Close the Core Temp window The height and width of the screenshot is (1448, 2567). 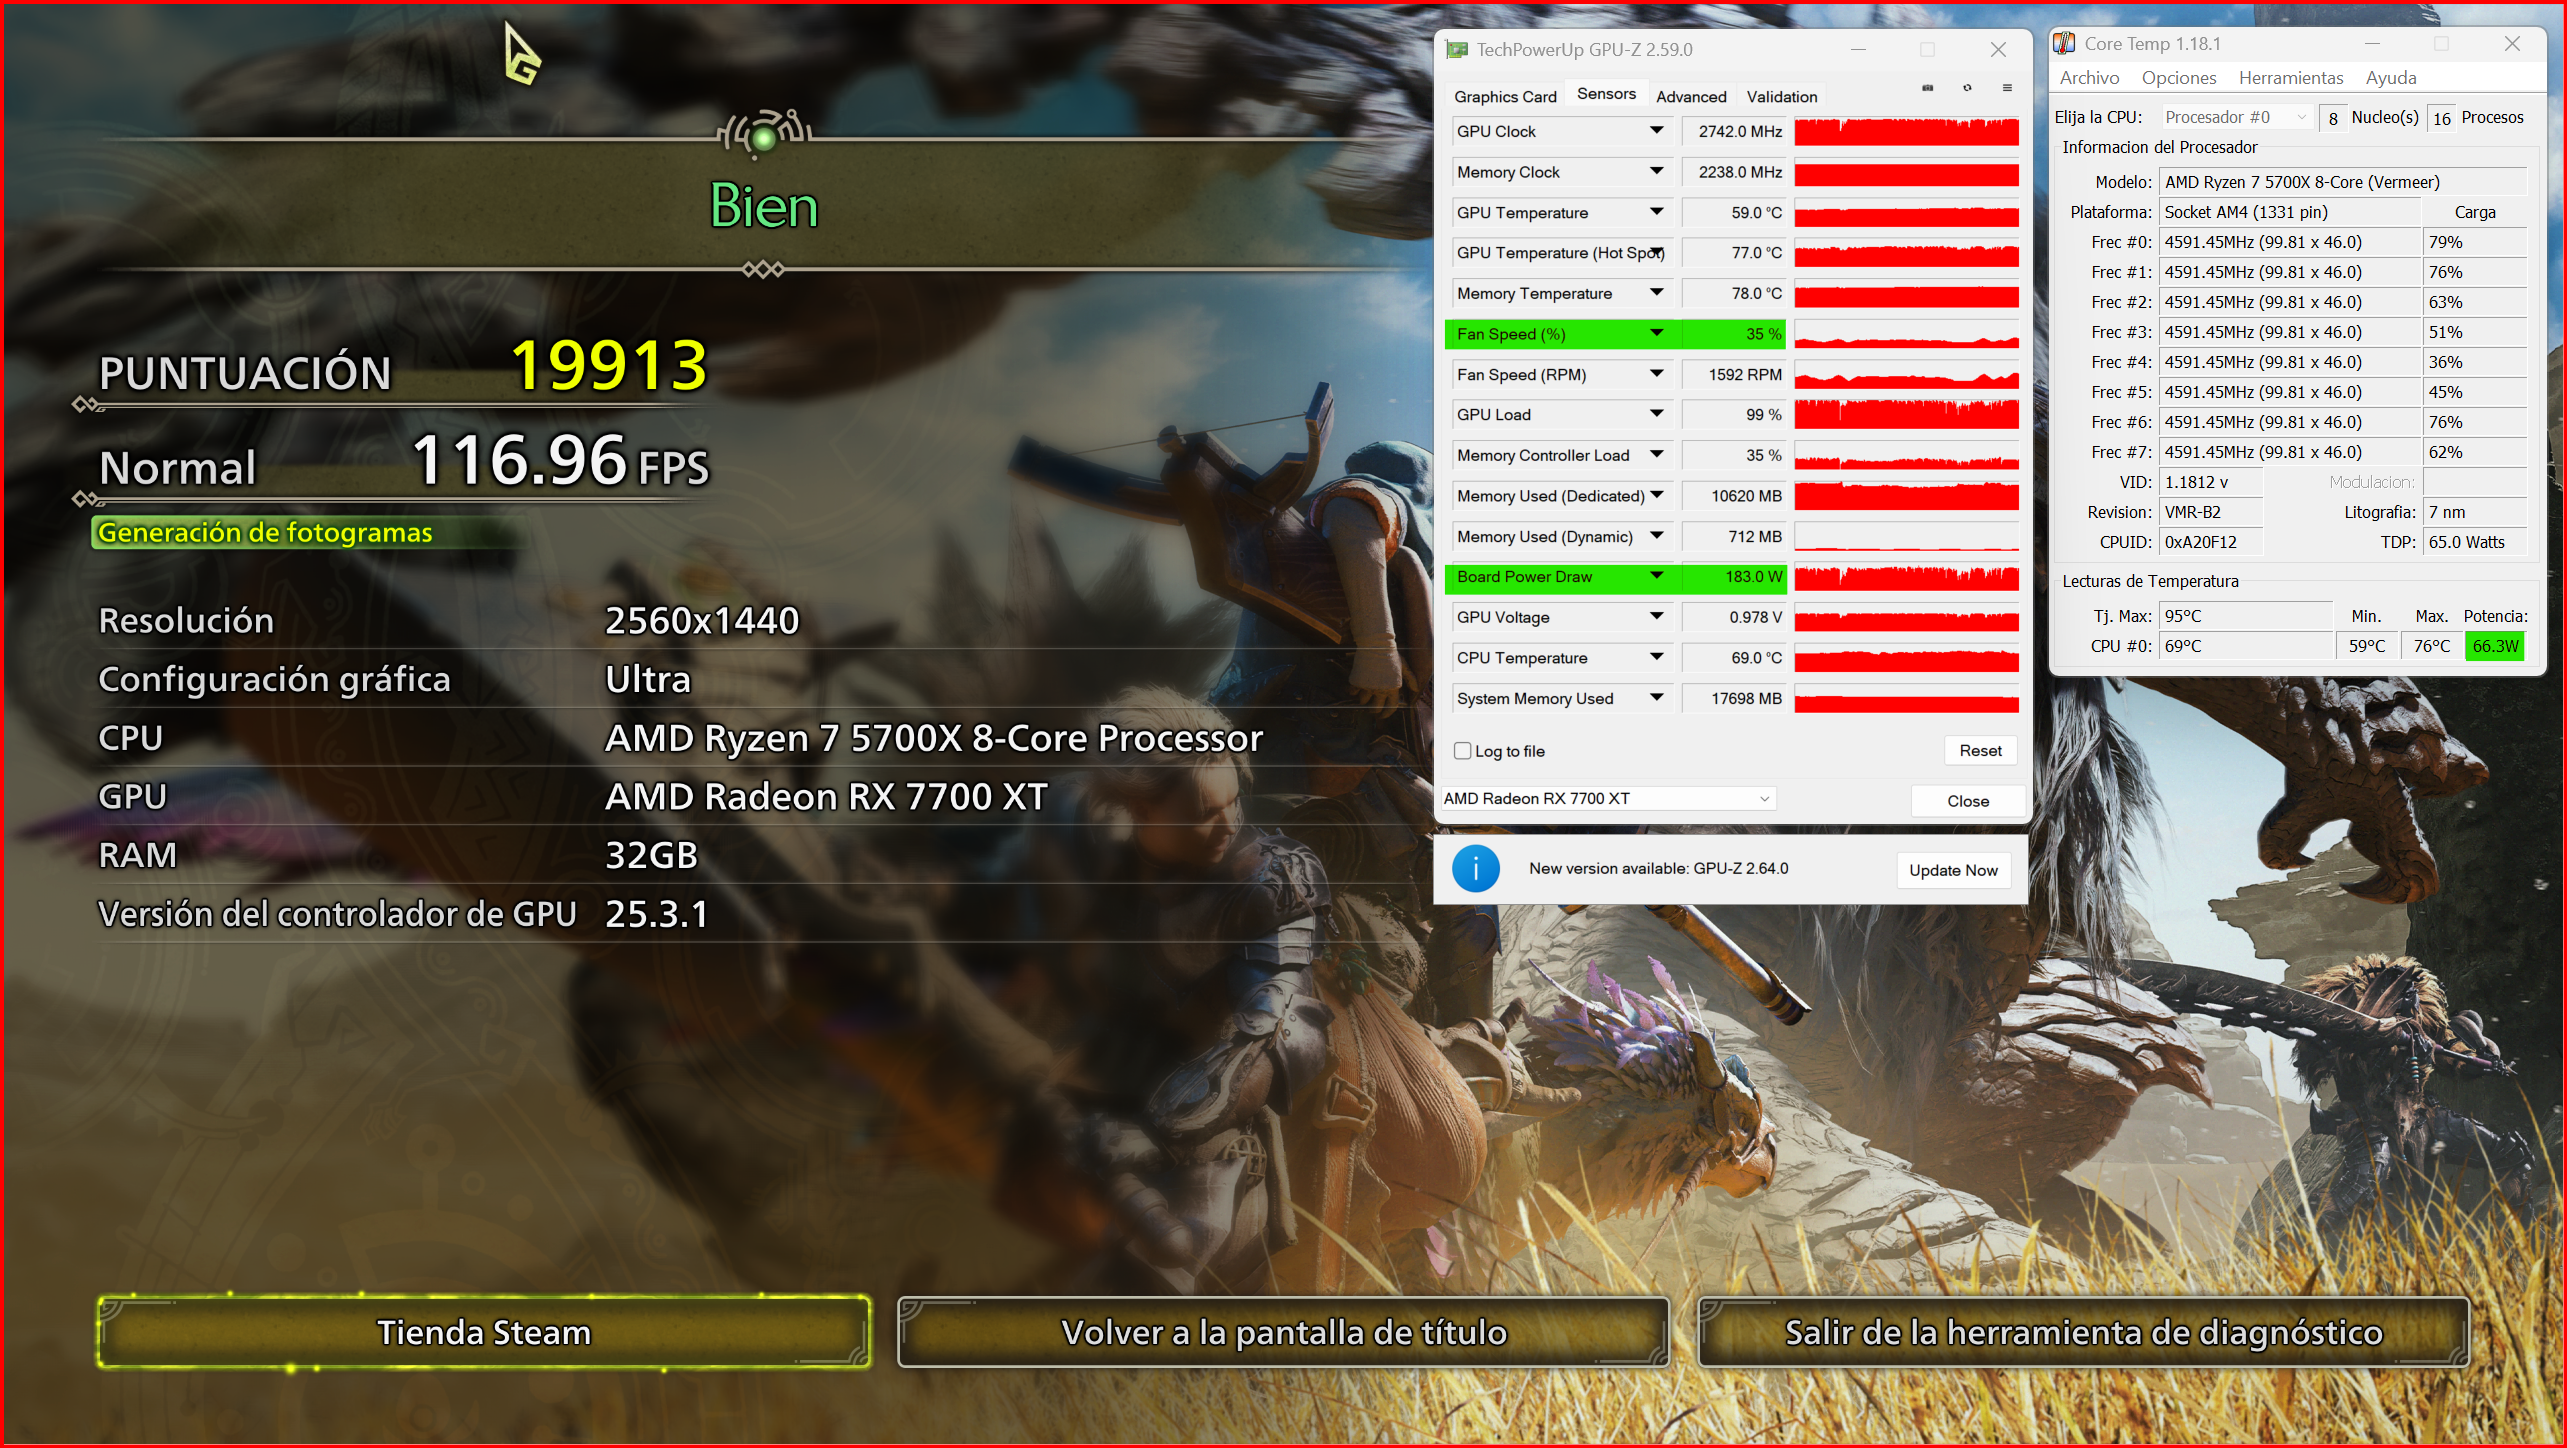point(2512,44)
